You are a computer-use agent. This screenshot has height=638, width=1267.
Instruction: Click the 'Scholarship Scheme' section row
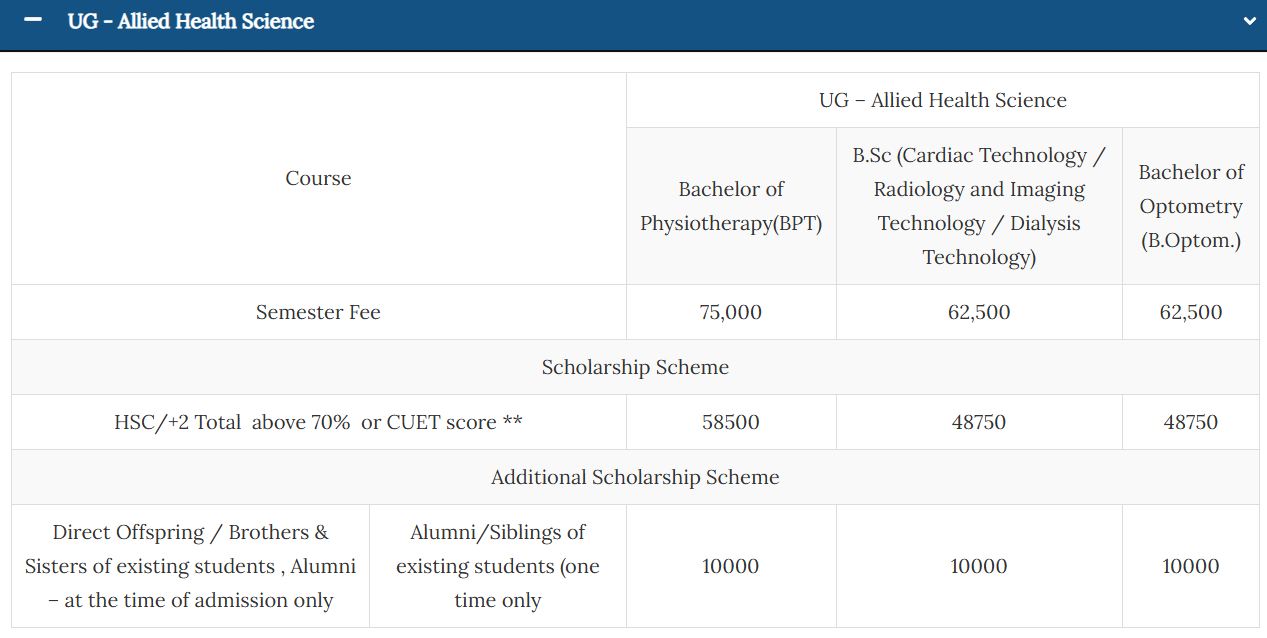pos(635,367)
